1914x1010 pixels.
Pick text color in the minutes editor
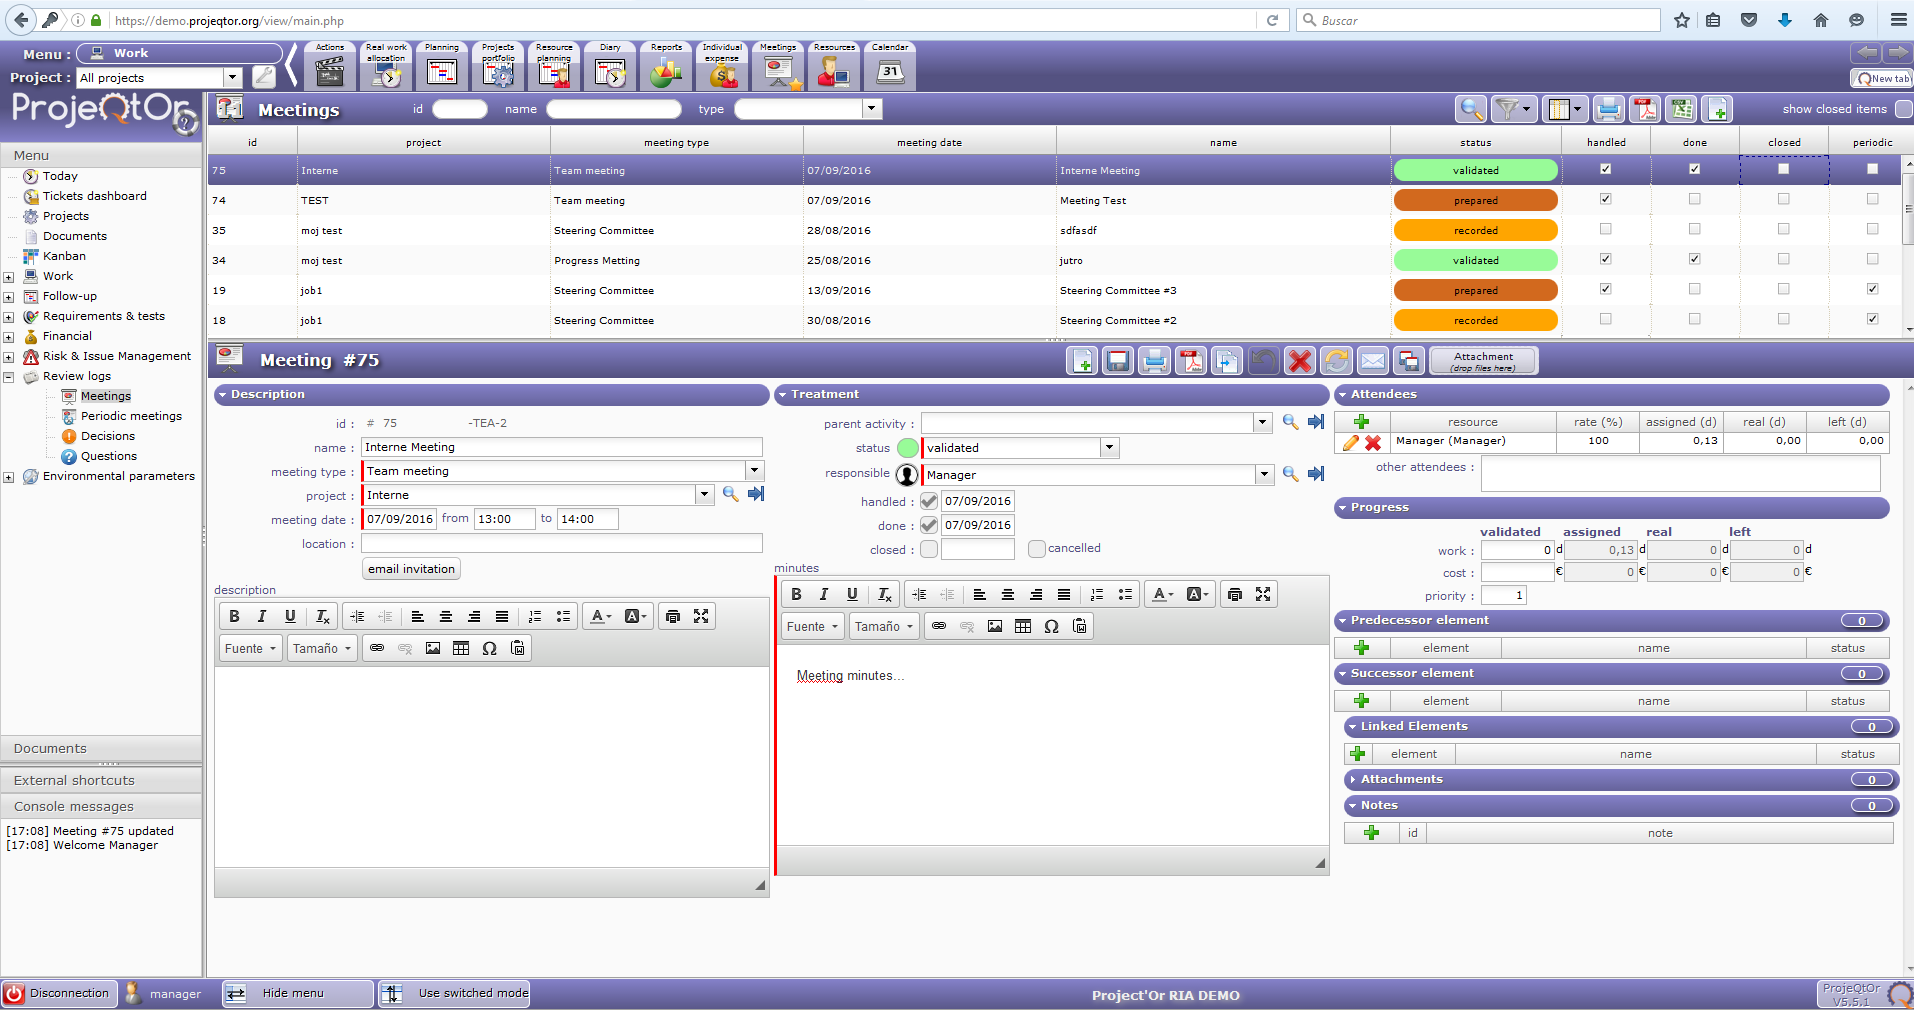click(1162, 594)
